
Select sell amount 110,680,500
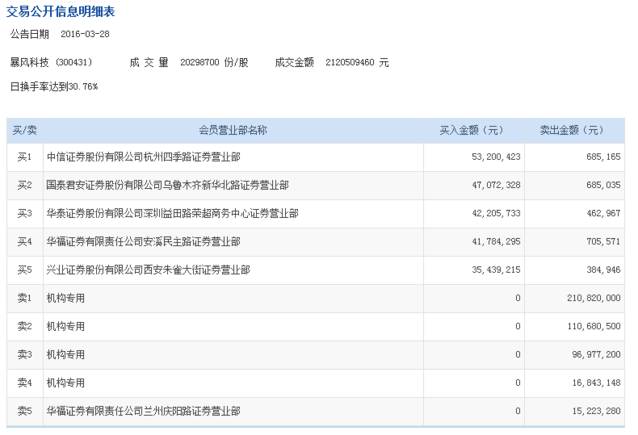594,326
